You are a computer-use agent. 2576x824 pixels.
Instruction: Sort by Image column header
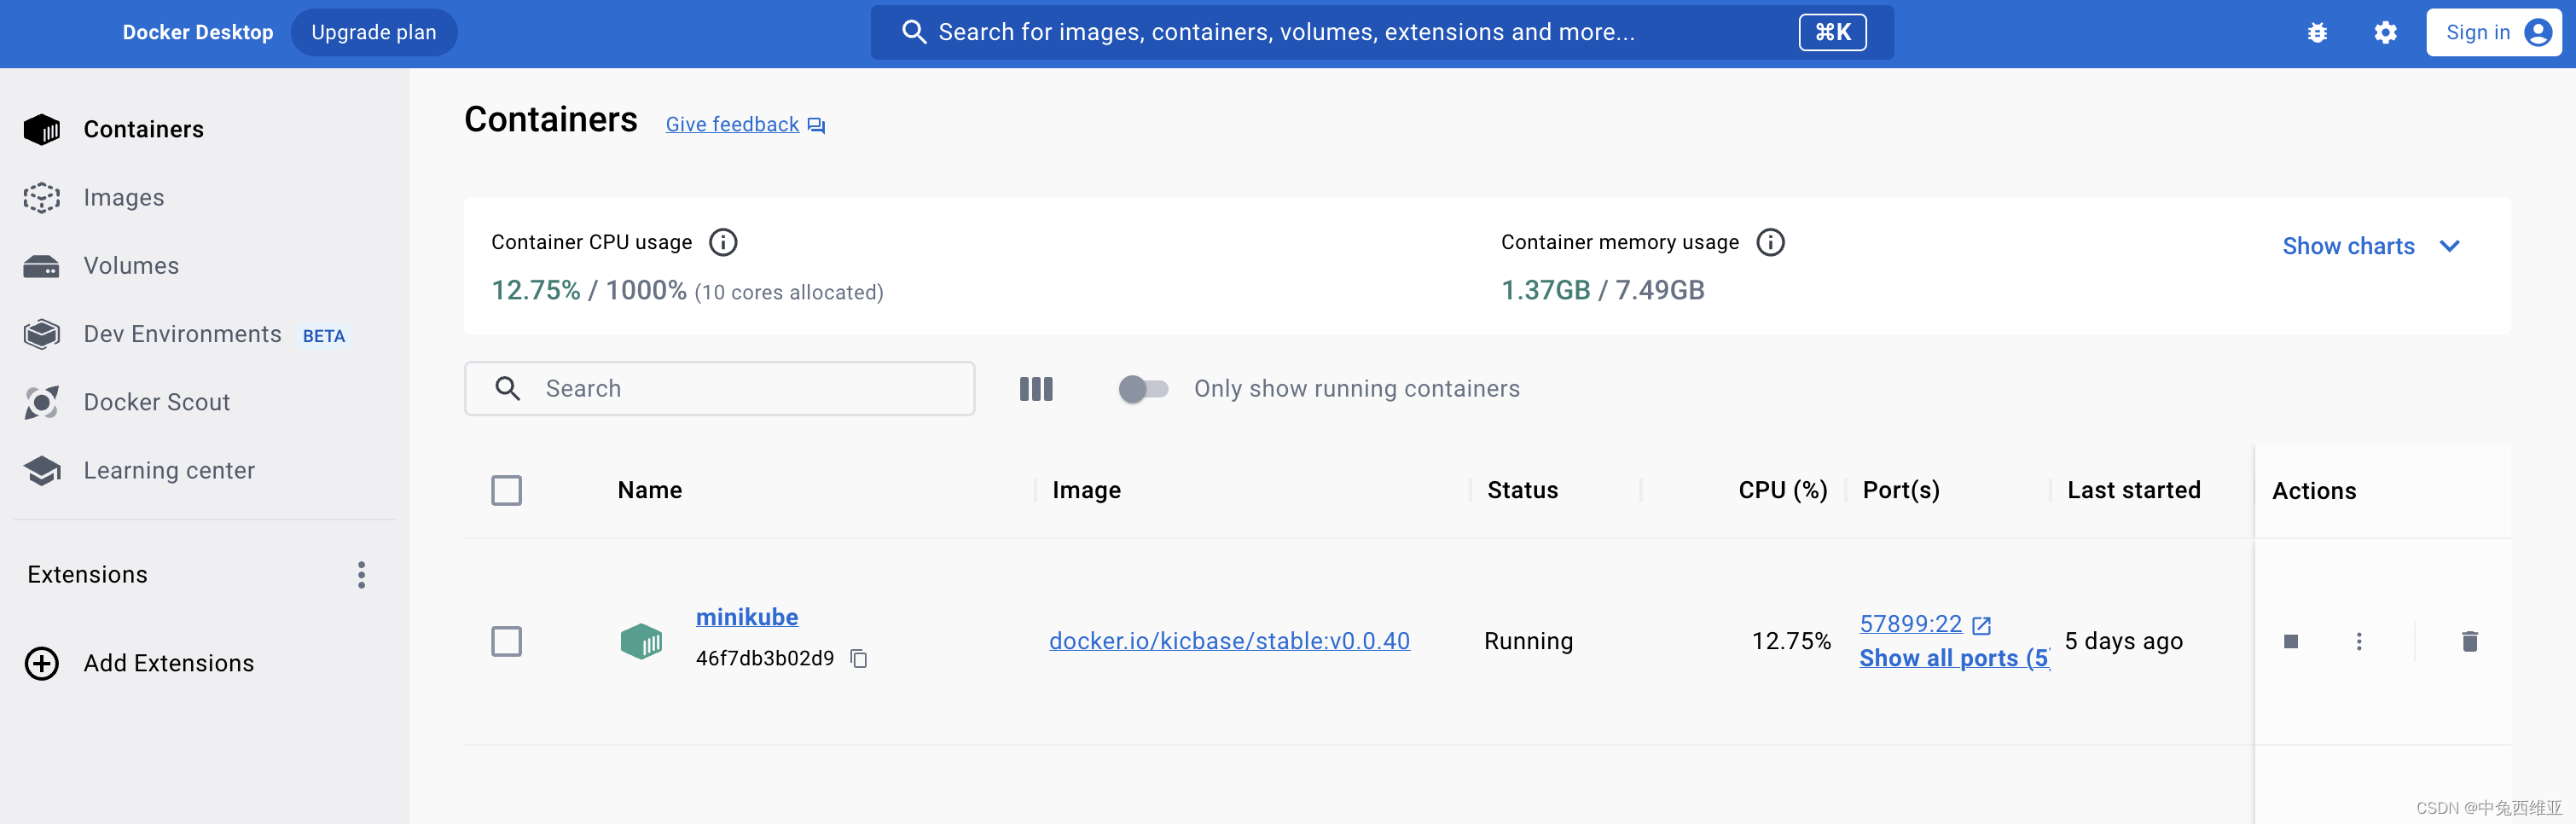[1086, 490]
